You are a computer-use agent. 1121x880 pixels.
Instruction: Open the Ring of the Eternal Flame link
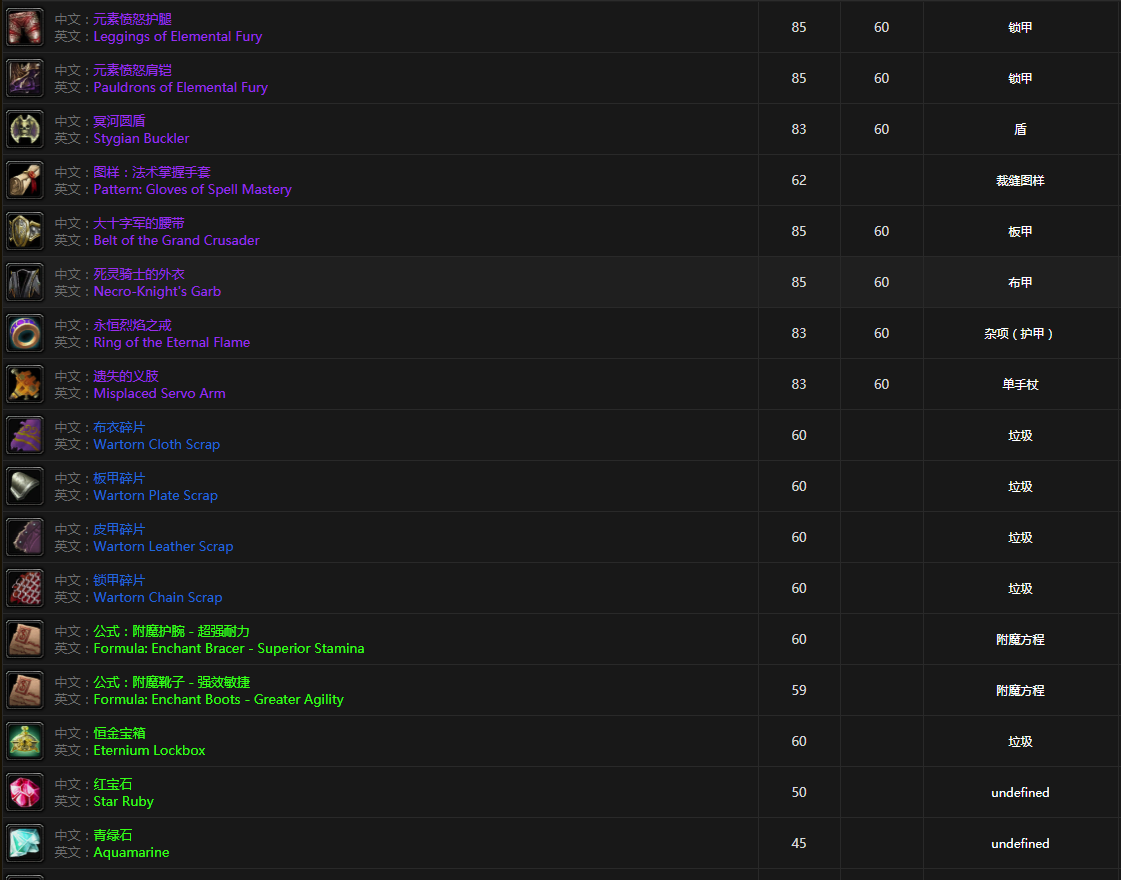[172, 342]
